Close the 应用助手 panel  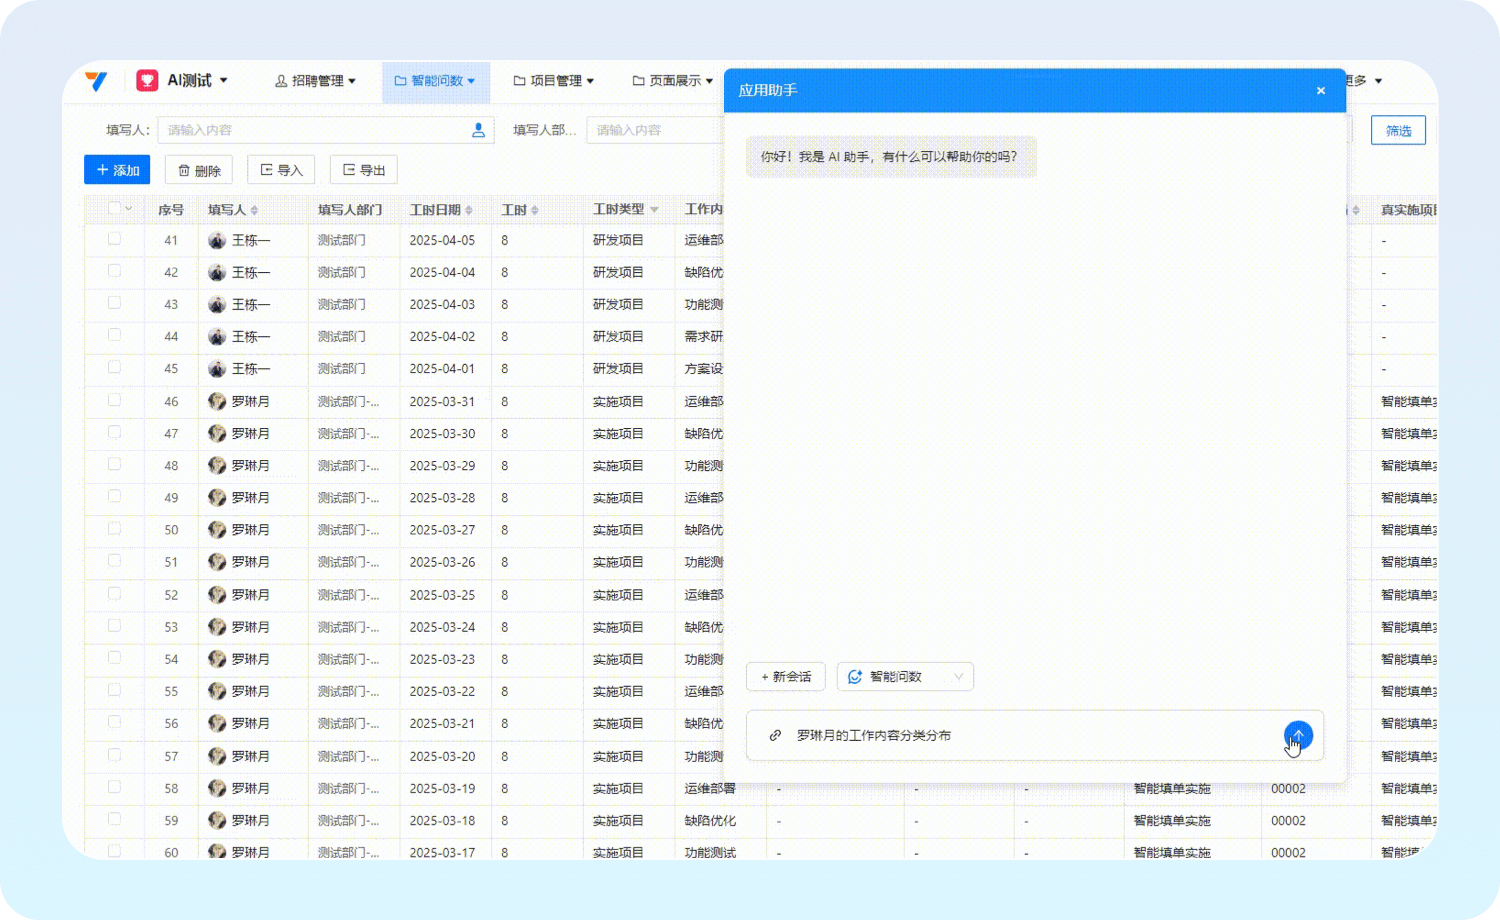[1320, 91]
